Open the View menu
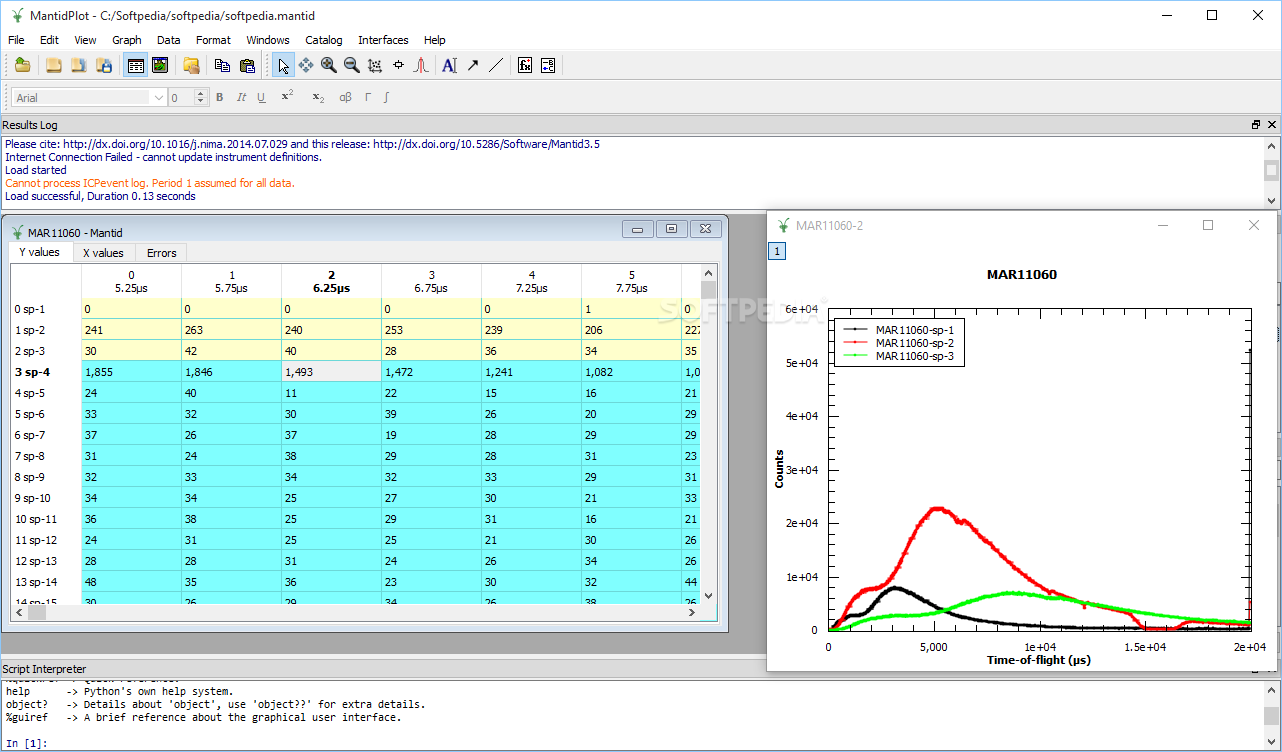The height and width of the screenshot is (752, 1282). [85, 40]
